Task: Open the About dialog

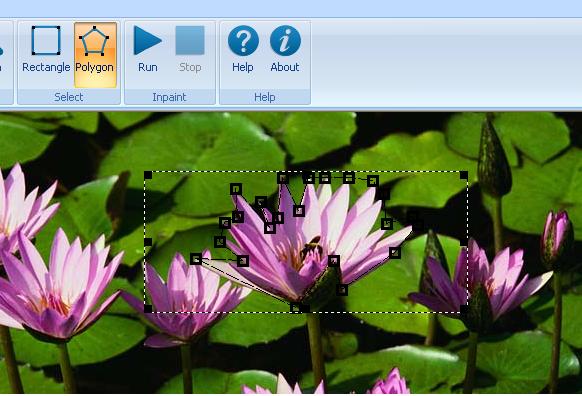Action: [x=285, y=49]
